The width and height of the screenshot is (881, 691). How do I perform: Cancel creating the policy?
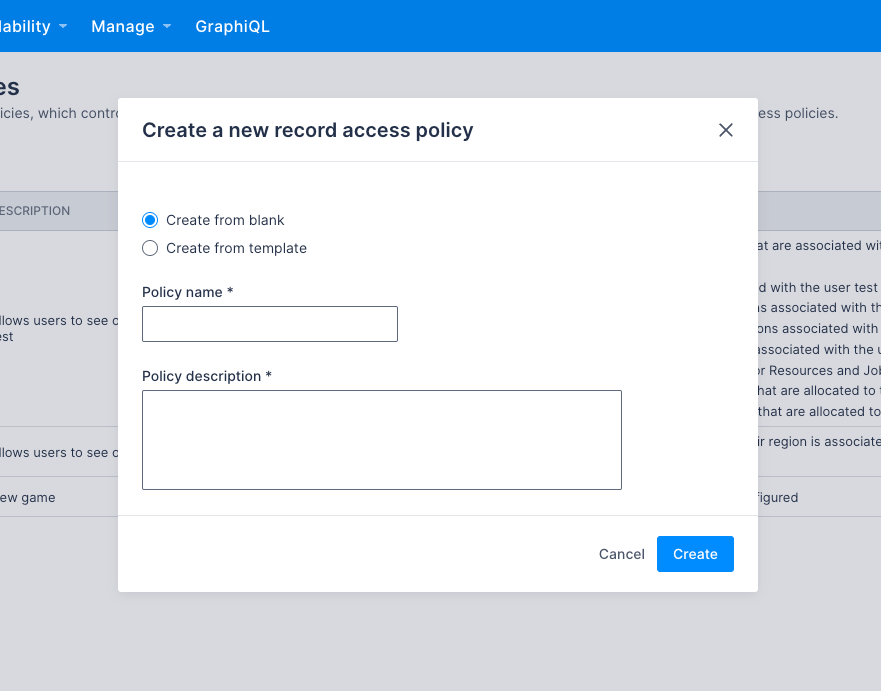click(621, 554)
